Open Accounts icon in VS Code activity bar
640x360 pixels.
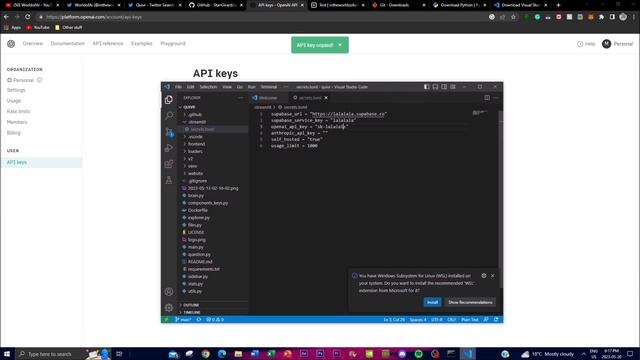(169, 292)
